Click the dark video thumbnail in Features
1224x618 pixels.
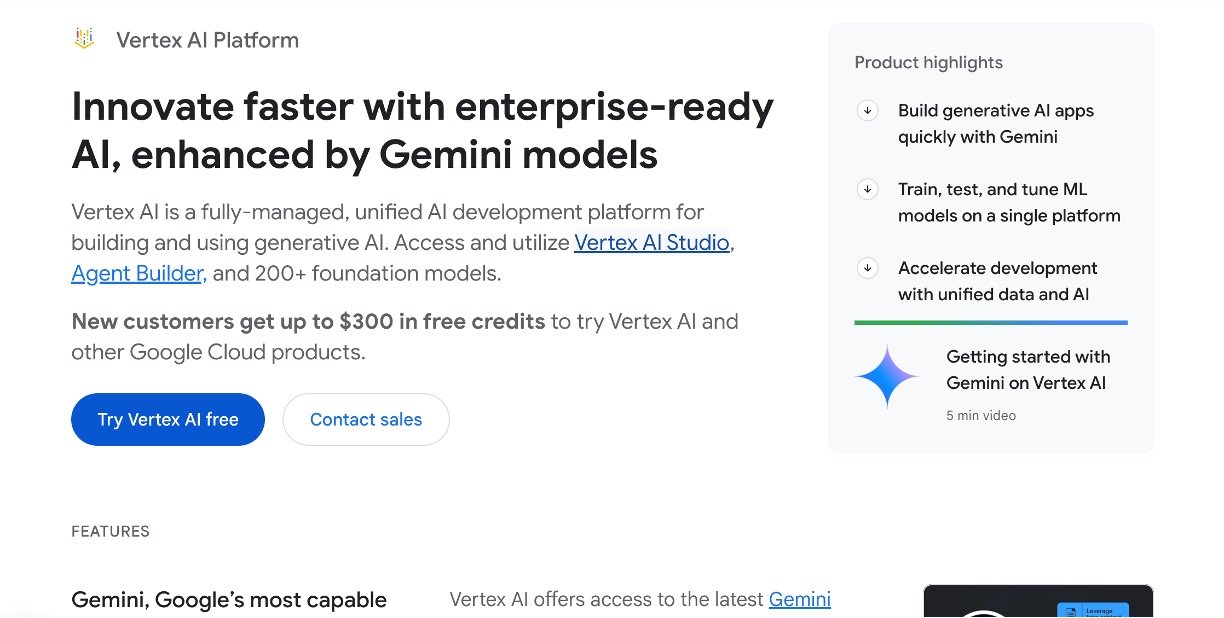coord(1037,601)
